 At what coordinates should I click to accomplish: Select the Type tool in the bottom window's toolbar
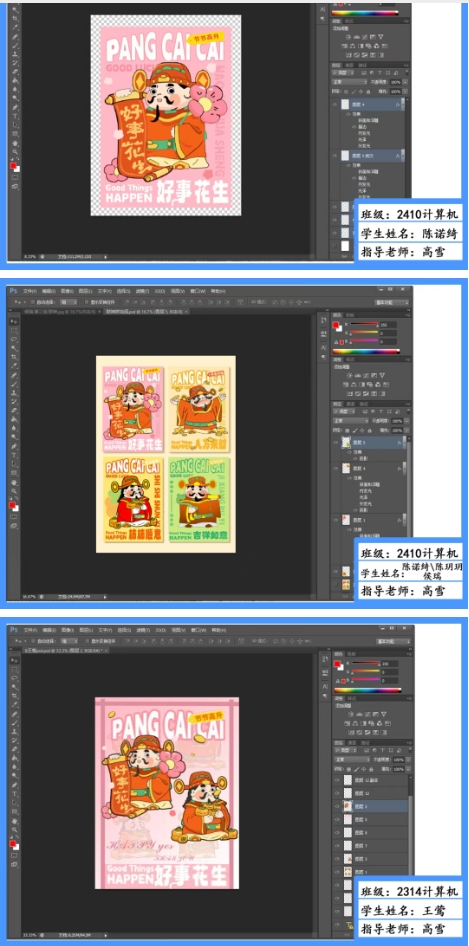14,793
